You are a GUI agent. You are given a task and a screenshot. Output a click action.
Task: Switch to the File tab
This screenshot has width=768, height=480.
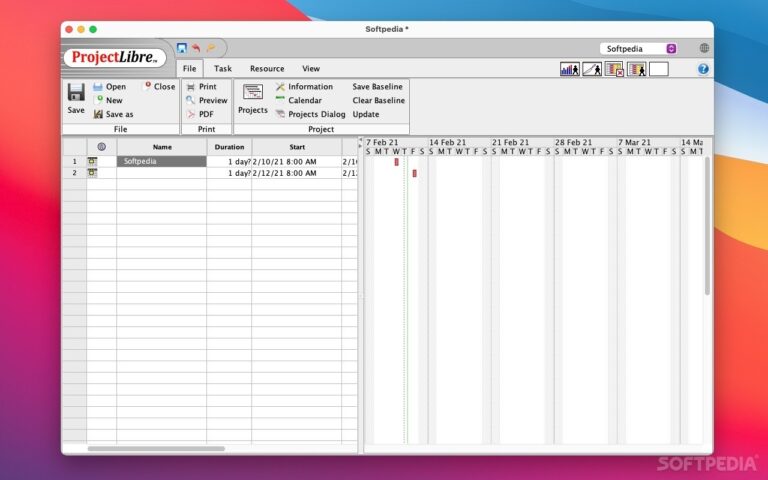tap(190, 69)
